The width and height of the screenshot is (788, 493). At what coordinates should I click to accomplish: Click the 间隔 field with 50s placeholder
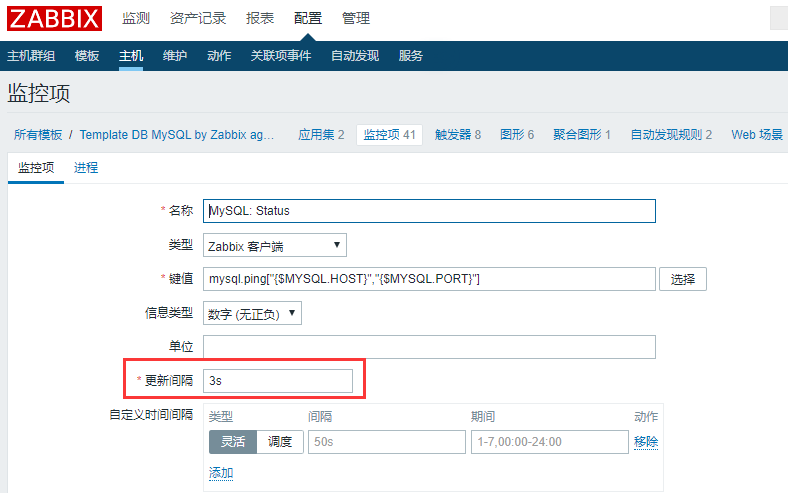point(387,442)
